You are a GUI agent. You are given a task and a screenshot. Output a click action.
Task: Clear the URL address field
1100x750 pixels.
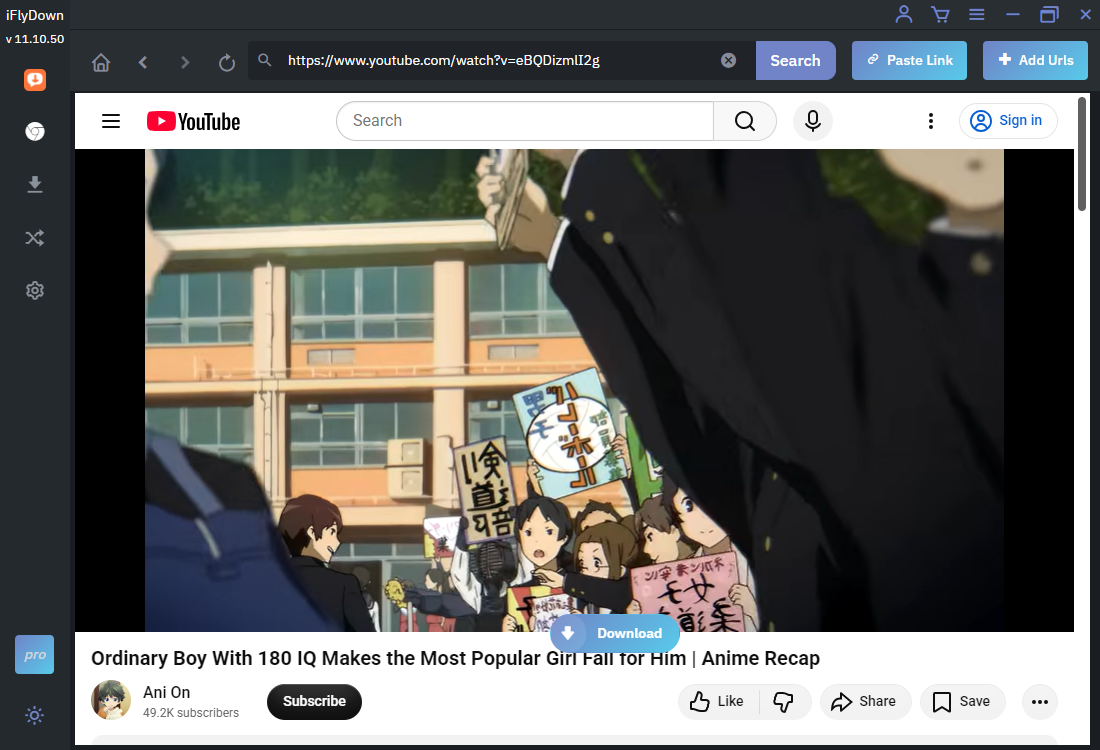point(728,60)
